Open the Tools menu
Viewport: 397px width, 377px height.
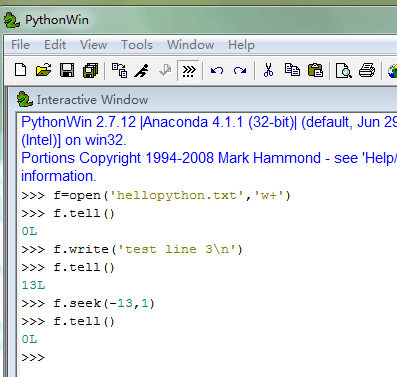tap(137, 45)
